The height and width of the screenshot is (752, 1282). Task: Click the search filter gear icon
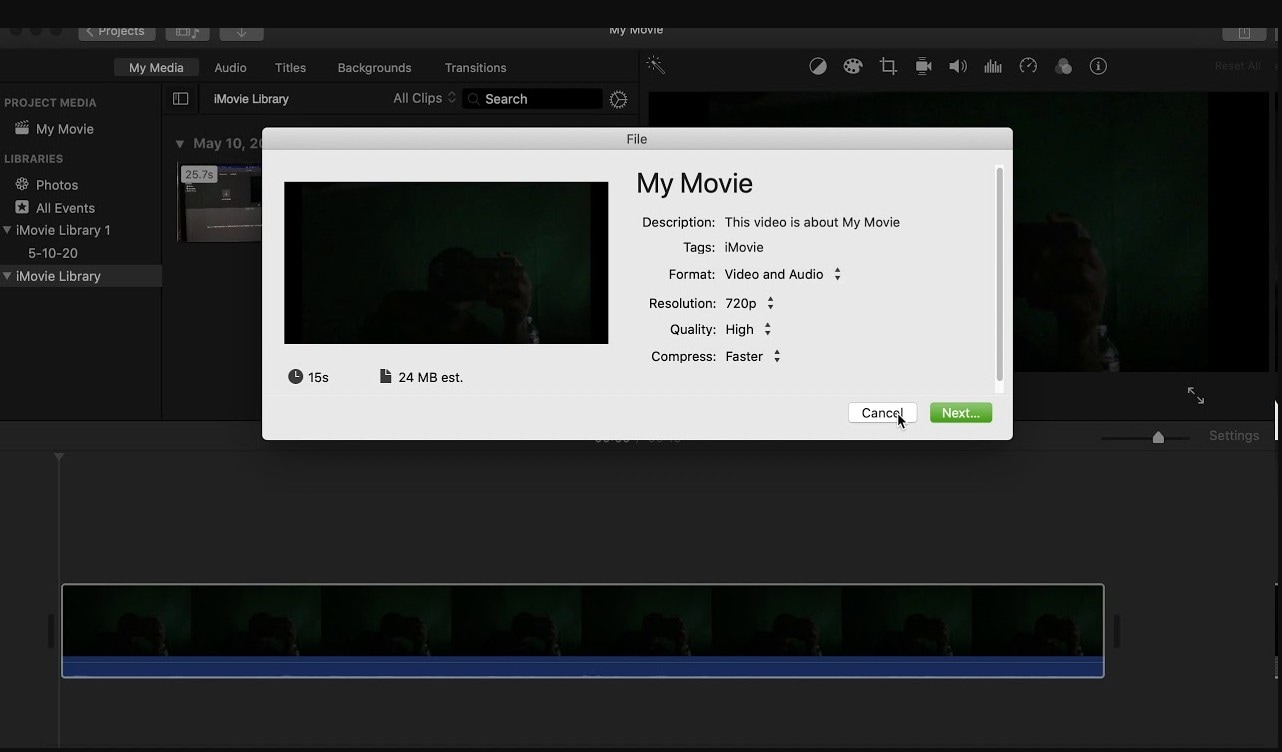618,99
